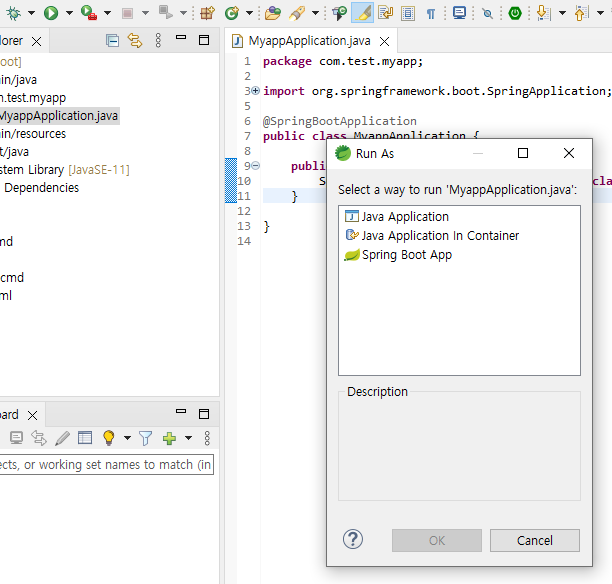Choose Java Application In Container option
This screenshot has width=612, height=584.
[432, 235]
